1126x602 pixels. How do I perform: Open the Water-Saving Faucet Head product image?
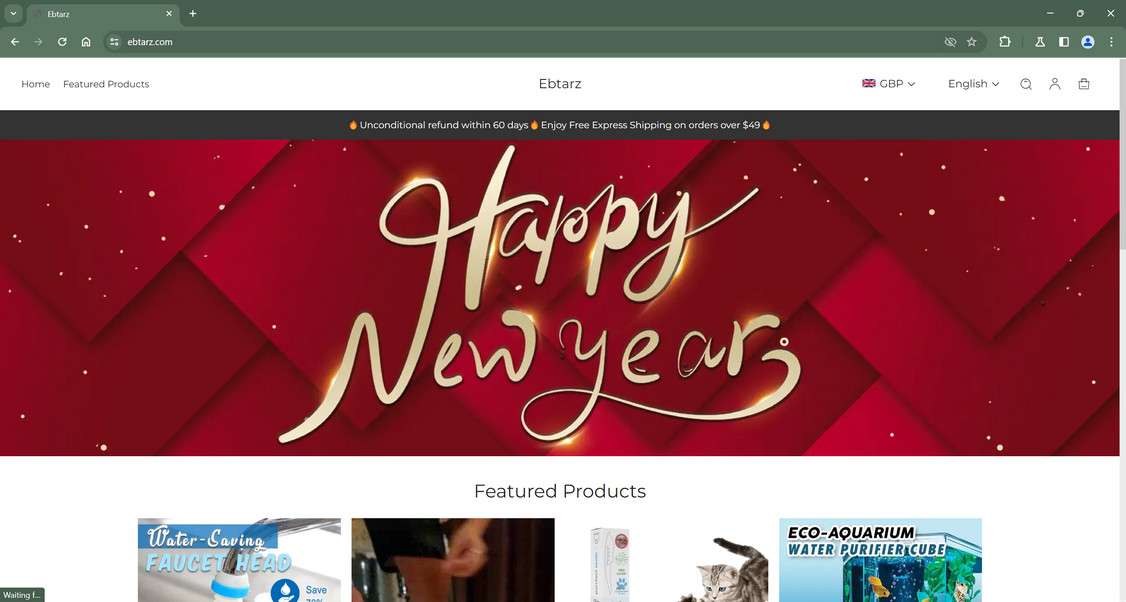click(x=239, y=560)
